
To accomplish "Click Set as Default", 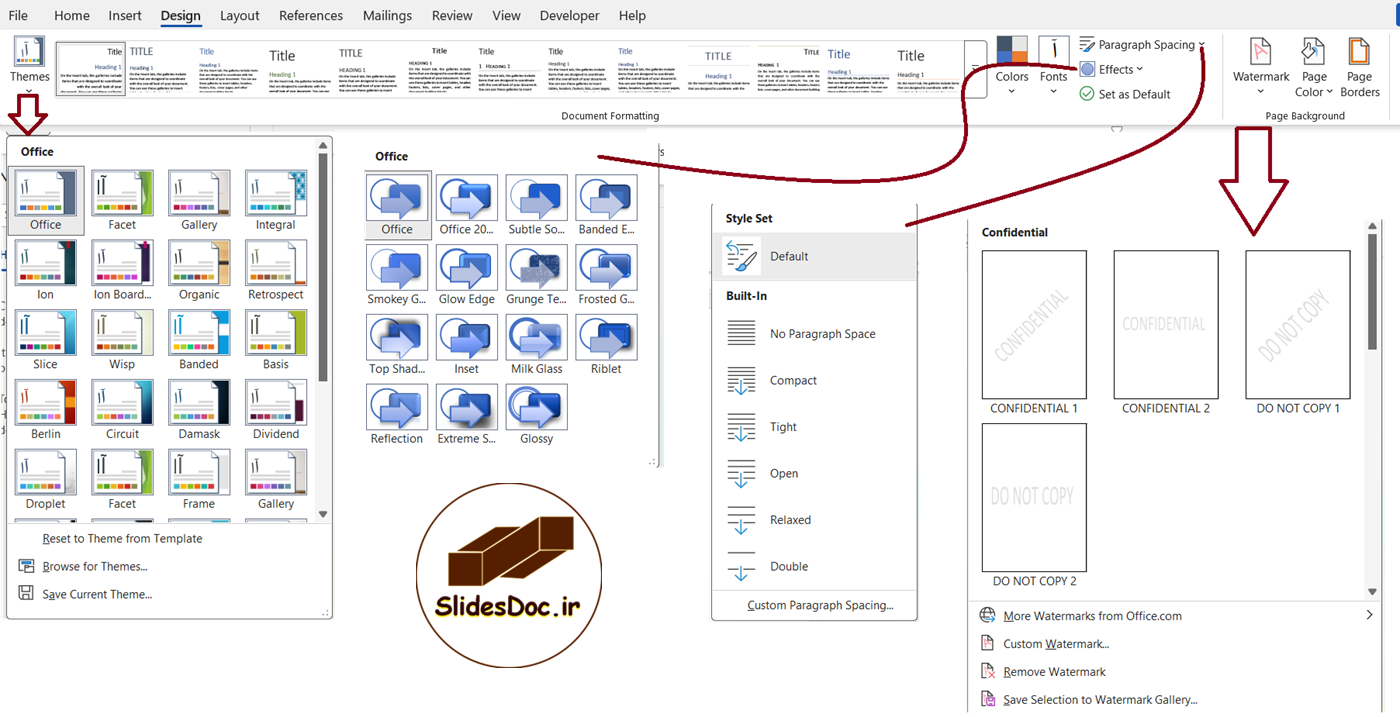I will tap(1125, 94).
